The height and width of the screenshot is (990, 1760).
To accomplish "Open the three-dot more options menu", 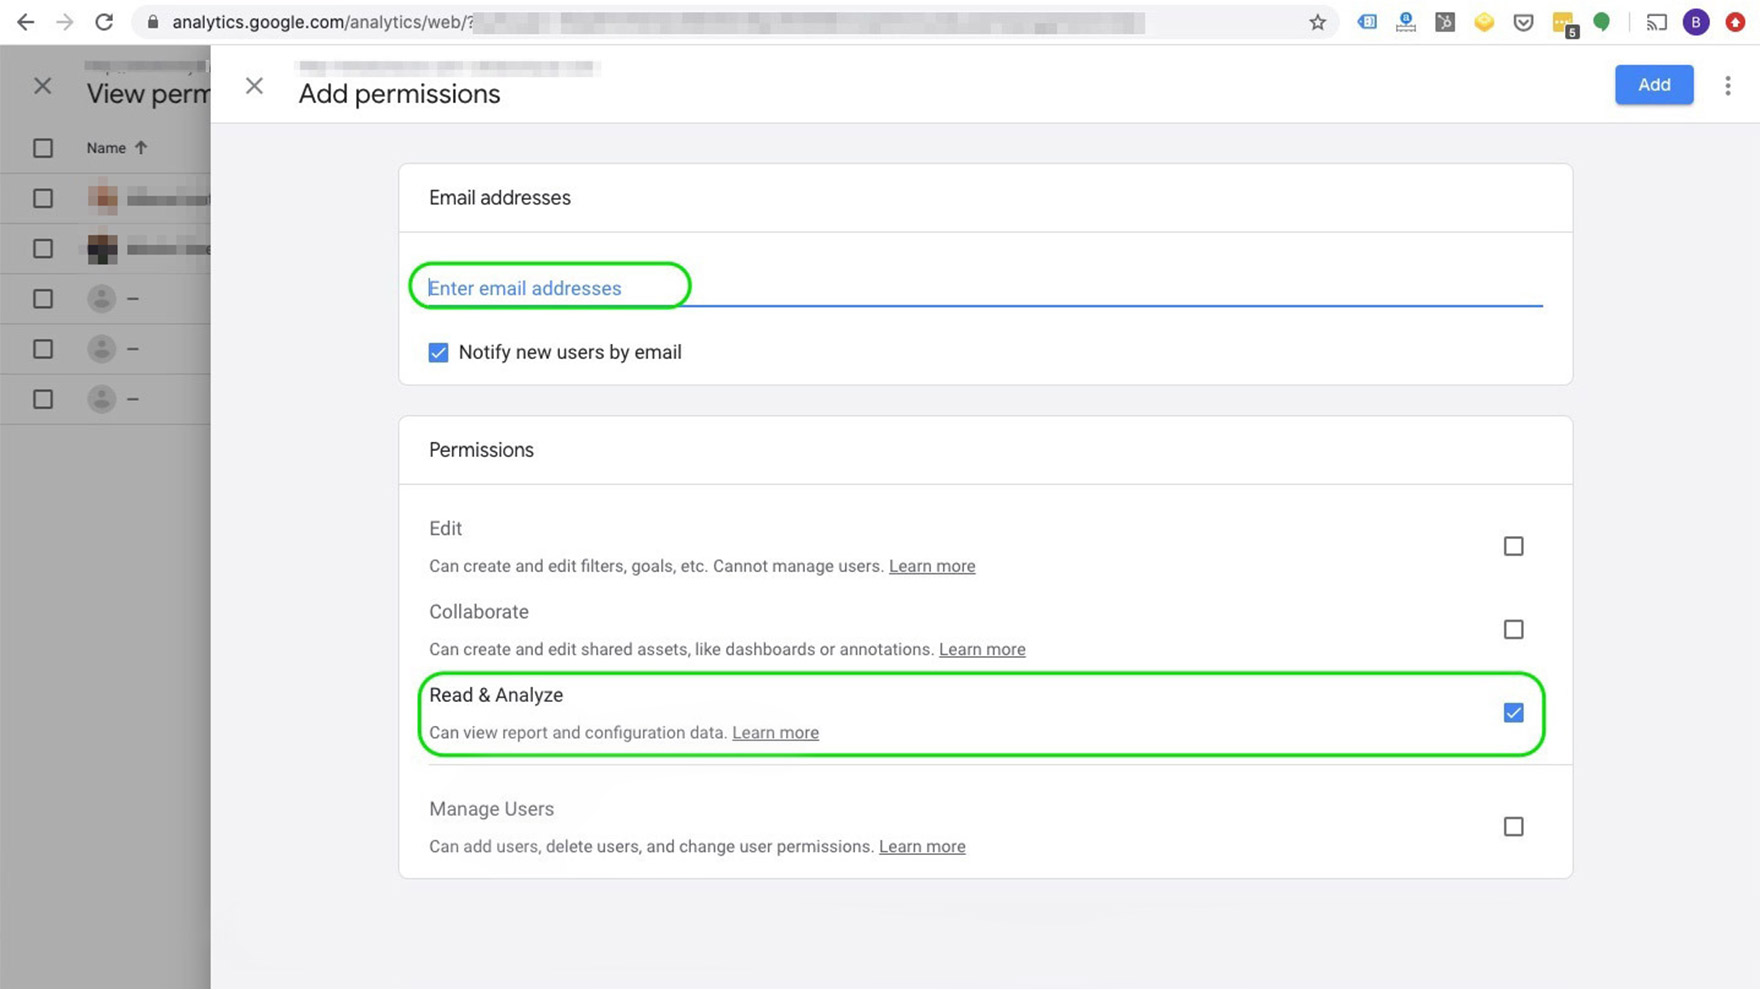I will click(1727, 86).
